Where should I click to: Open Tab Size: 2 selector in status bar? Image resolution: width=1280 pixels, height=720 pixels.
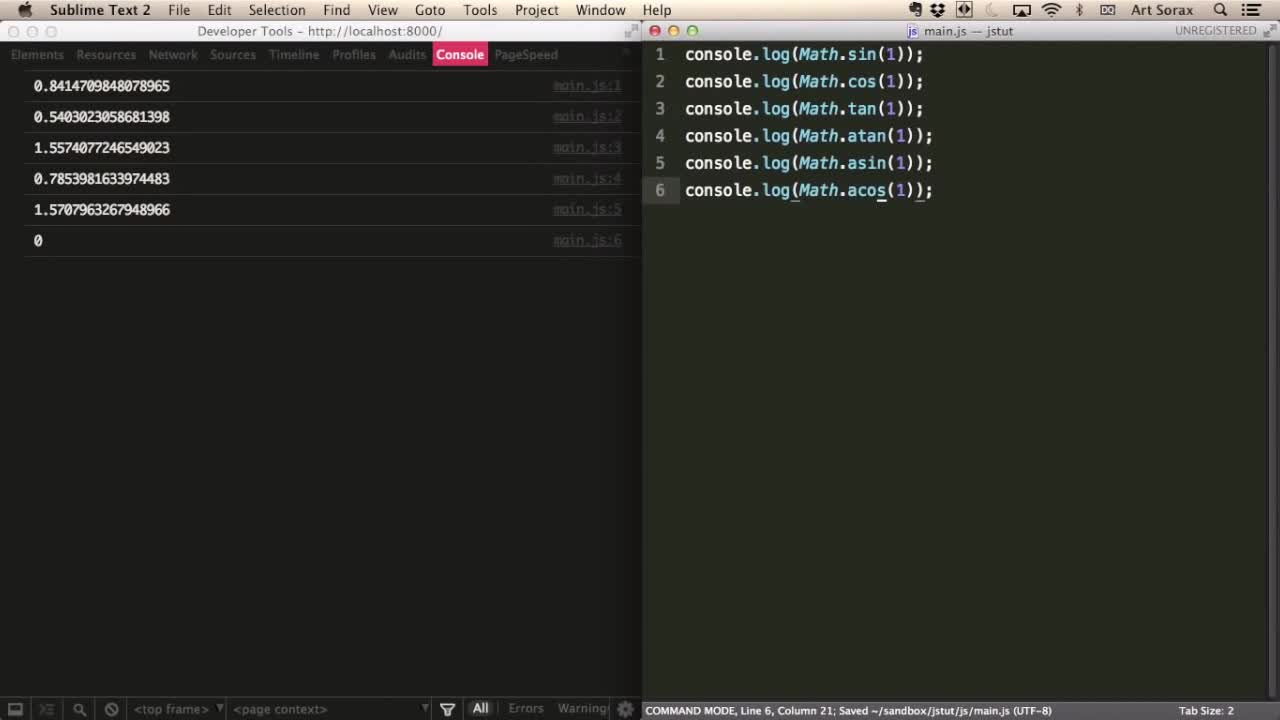[x=1206, y=711]
